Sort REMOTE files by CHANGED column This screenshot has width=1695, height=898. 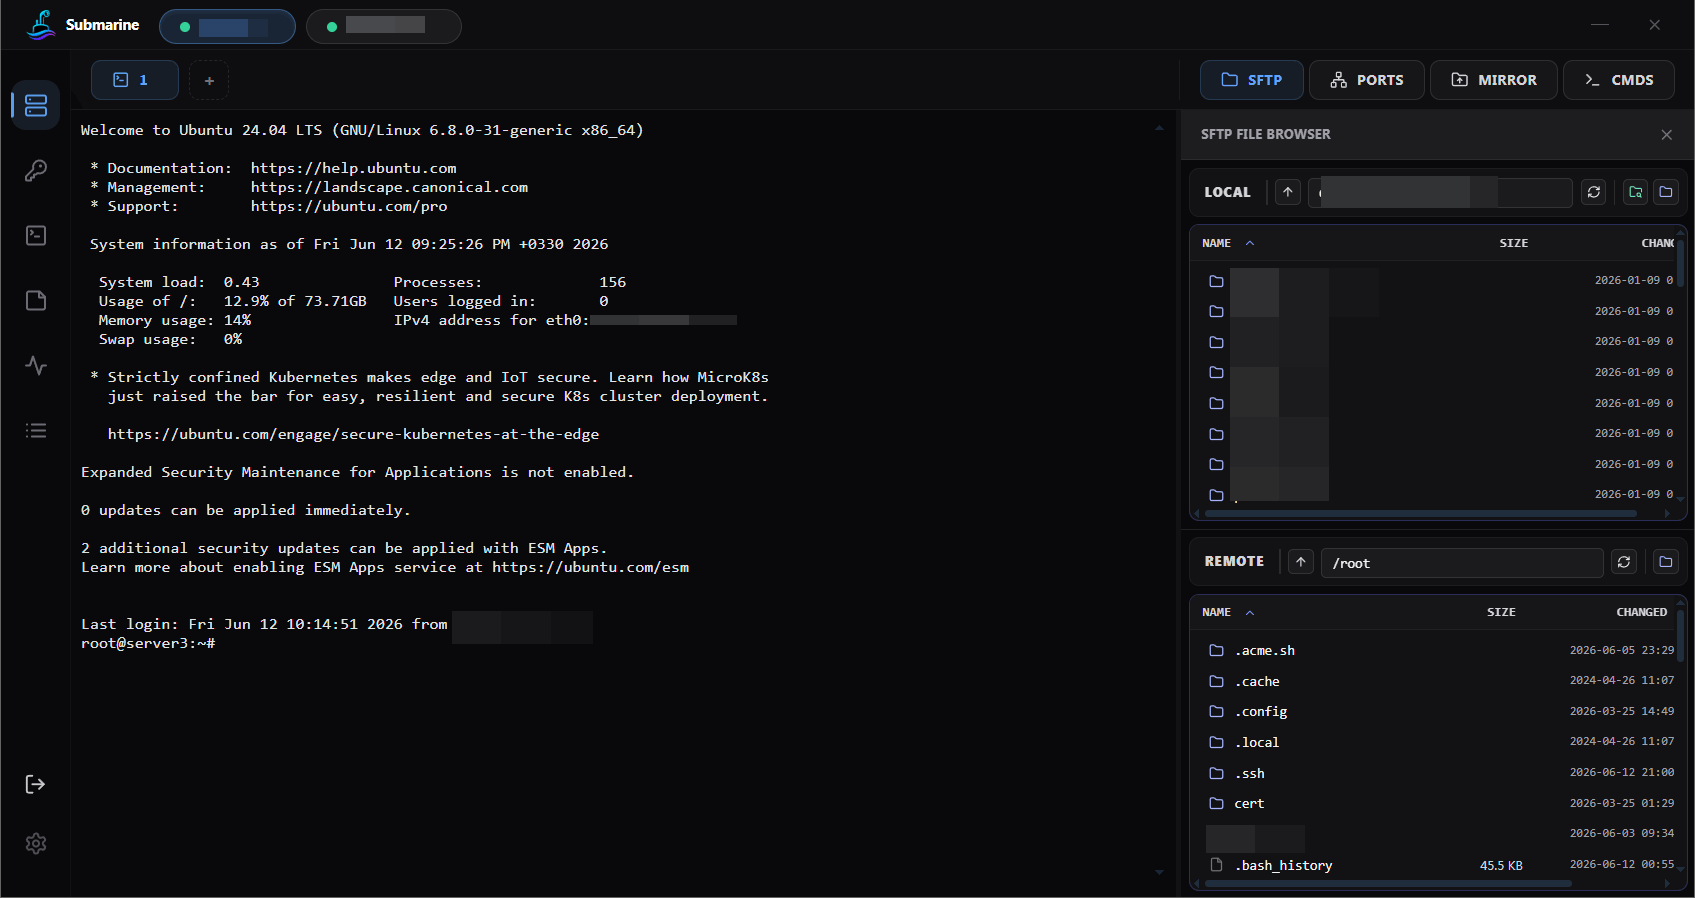[x=1642, y=612]
